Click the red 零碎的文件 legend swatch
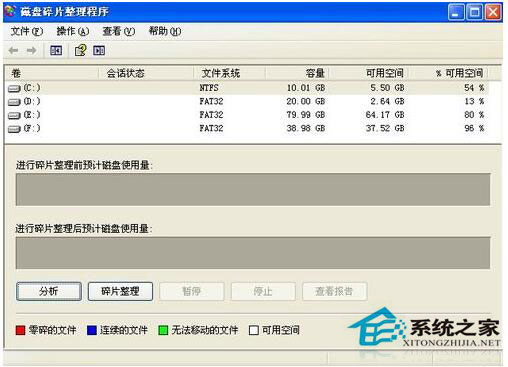Viewport: 508px width, 367px height. pyautogui.click(x=20, y=330)
